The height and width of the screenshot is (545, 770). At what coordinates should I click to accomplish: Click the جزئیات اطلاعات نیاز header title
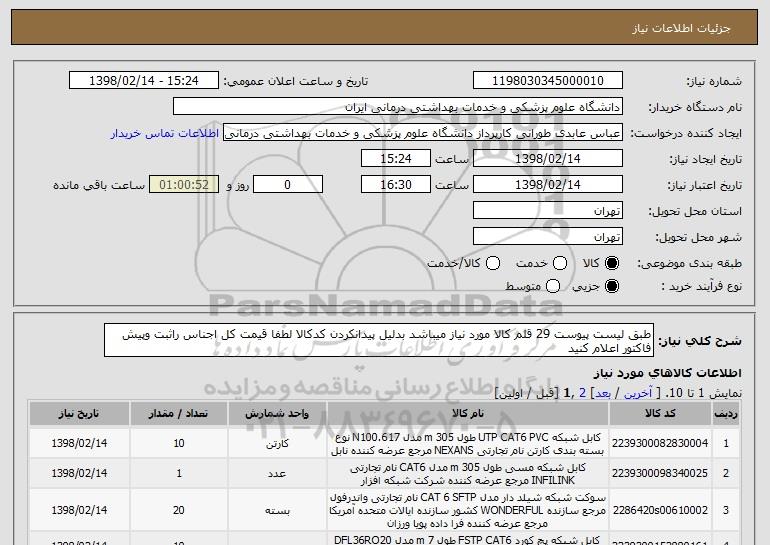pyautogui.click(x=681, y=28)
